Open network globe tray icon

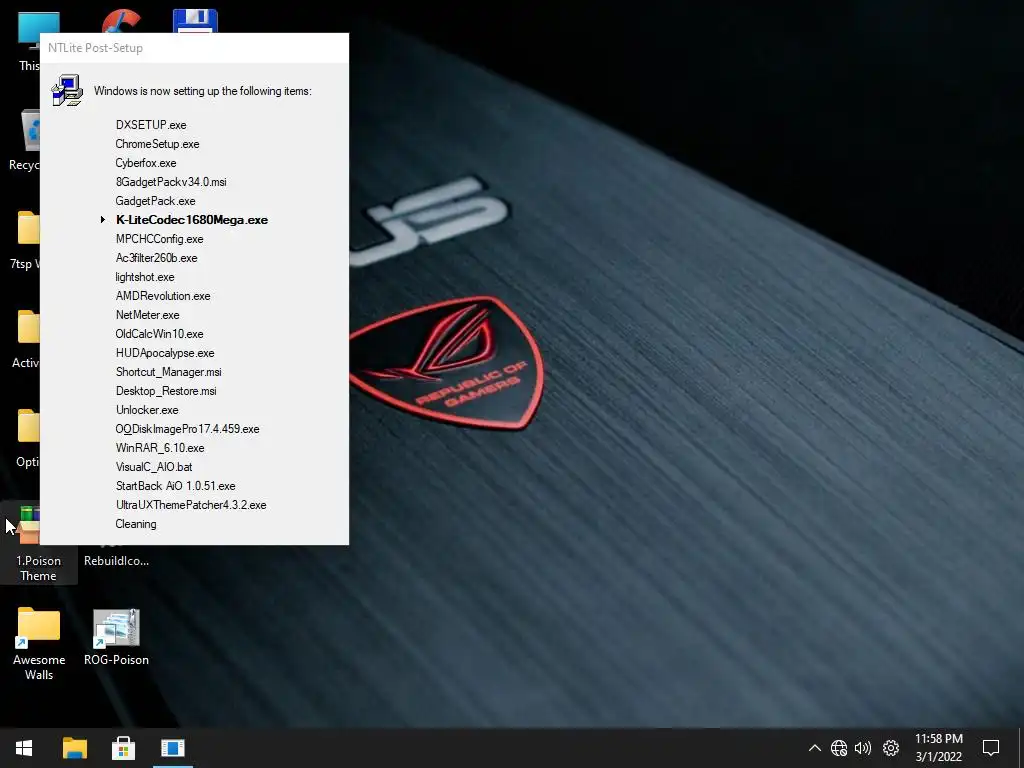pos(839,748)
